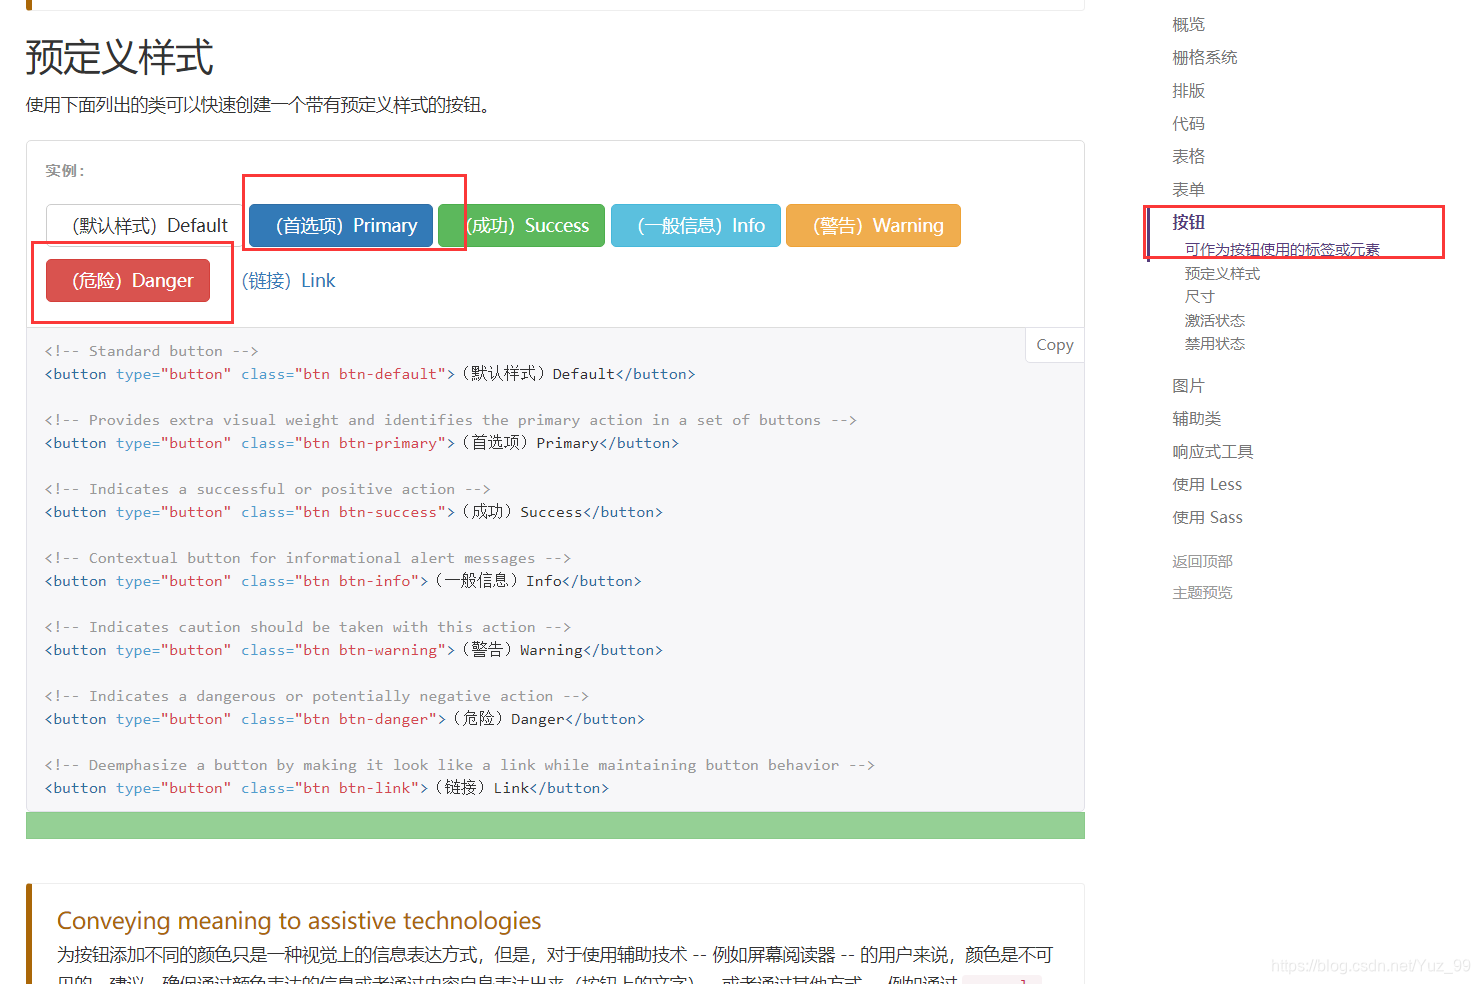
Task: Go to 栅格系统 section in sidebar
Action: pos(1204,57)
